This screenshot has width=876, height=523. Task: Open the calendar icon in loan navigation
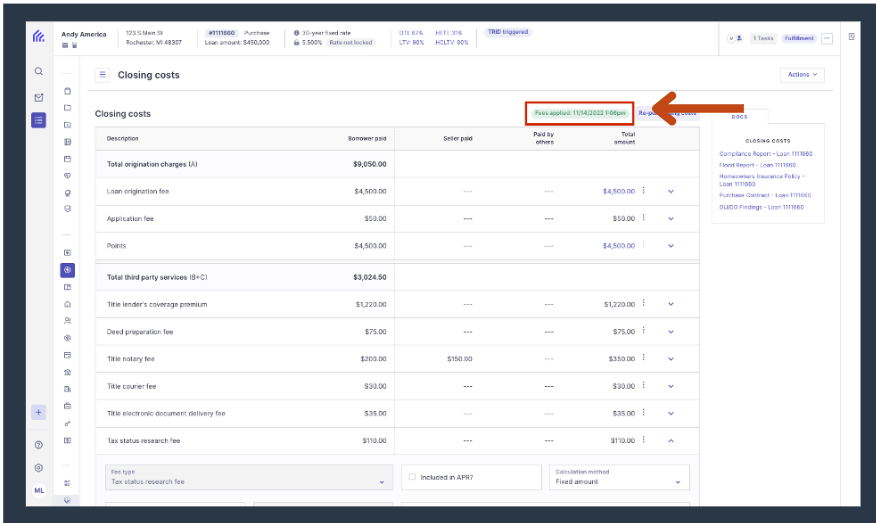68,159
